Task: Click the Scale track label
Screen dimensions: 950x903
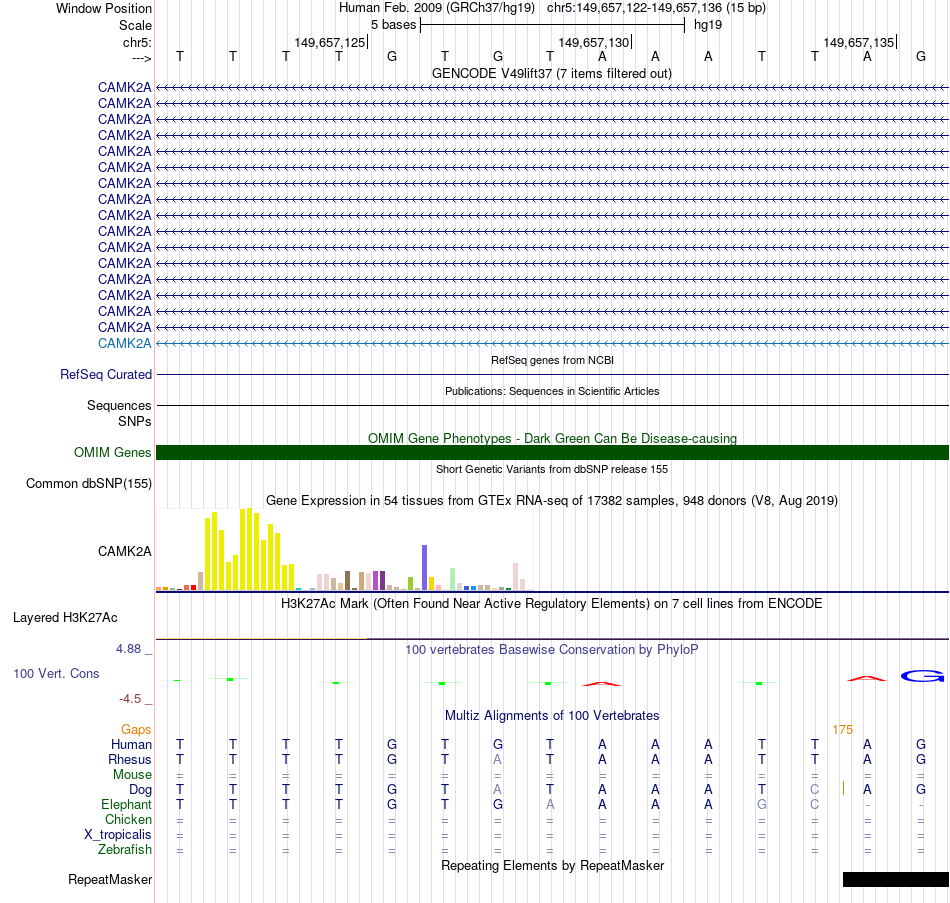Action: click(x=135, y=25)
